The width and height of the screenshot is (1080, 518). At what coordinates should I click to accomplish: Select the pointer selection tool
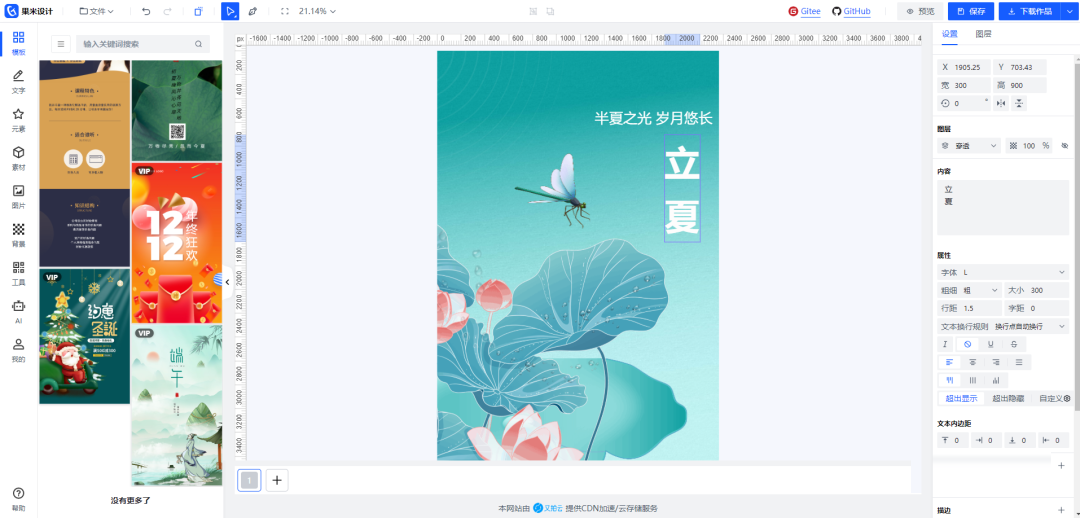(231, 11)
